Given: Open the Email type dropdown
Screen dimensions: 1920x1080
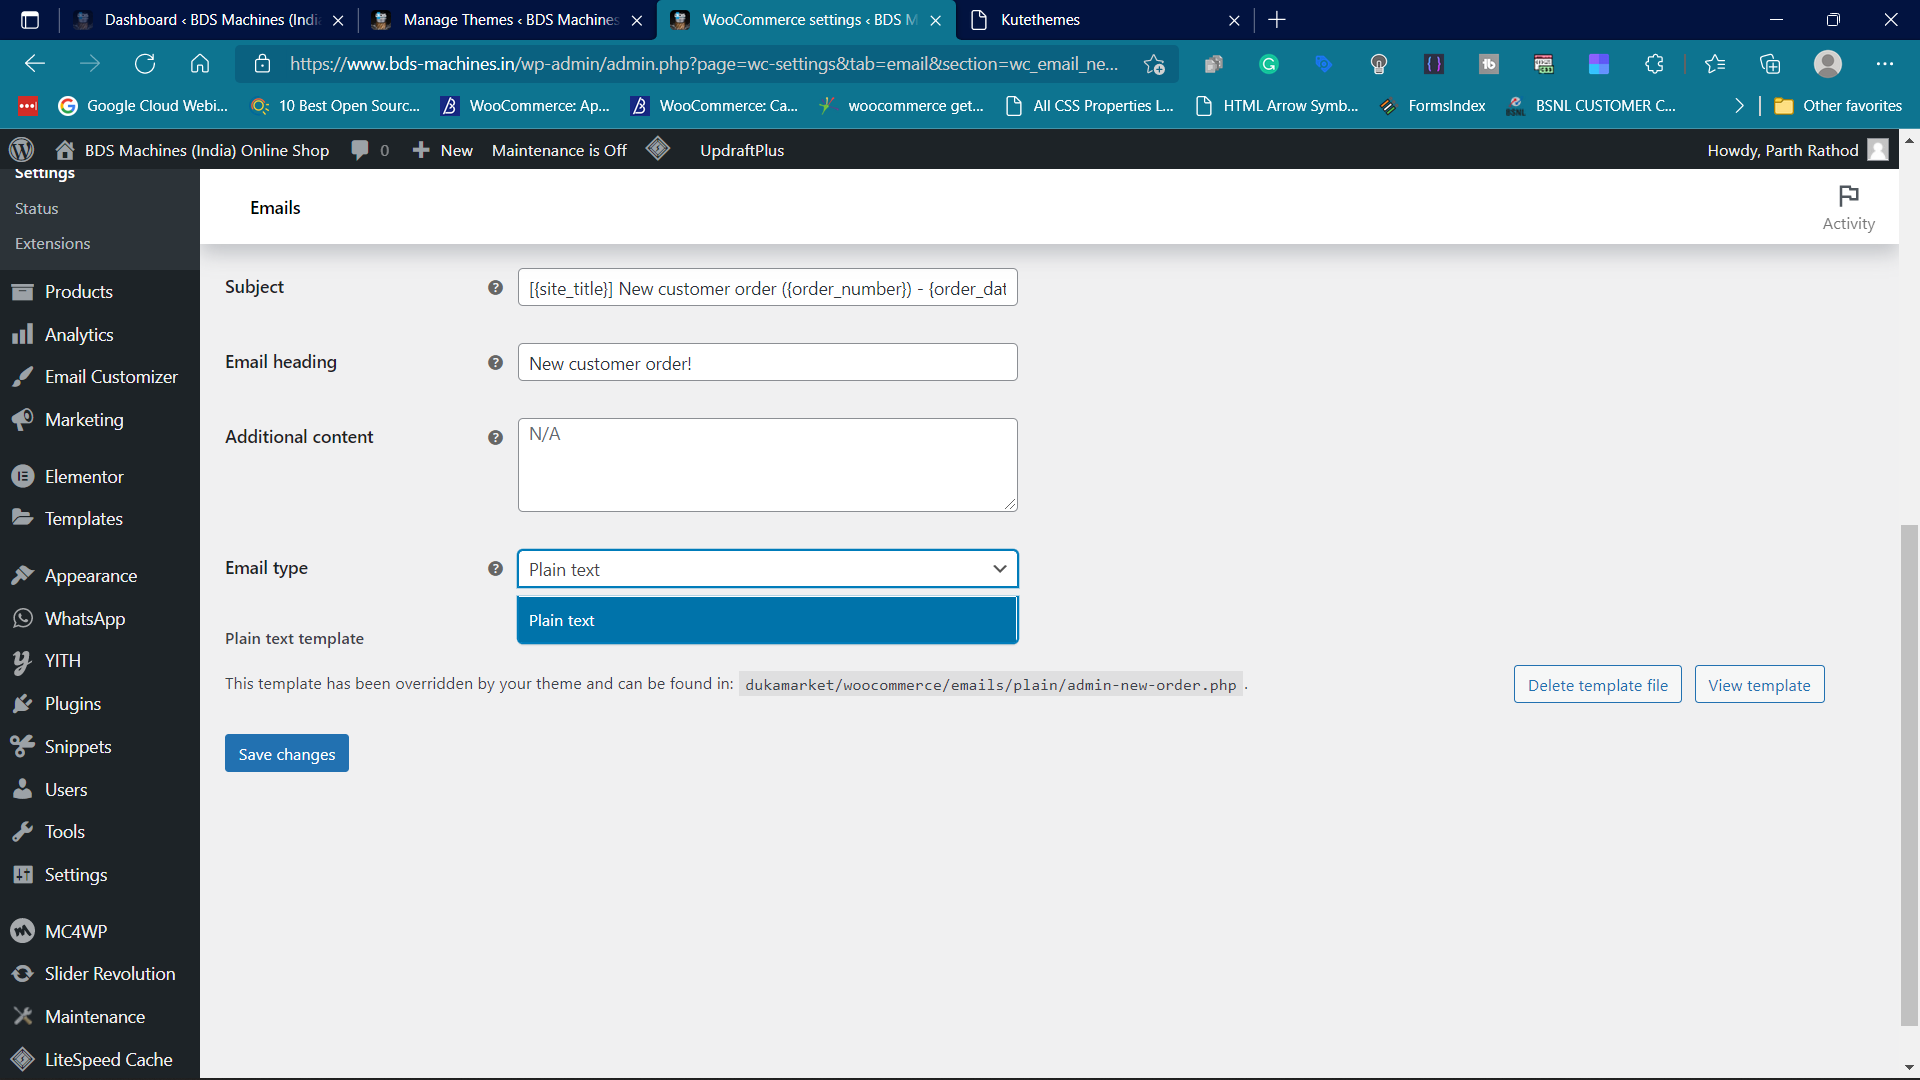Looking at the screenshot, I should pyautogui.click(x=767, y=569).
